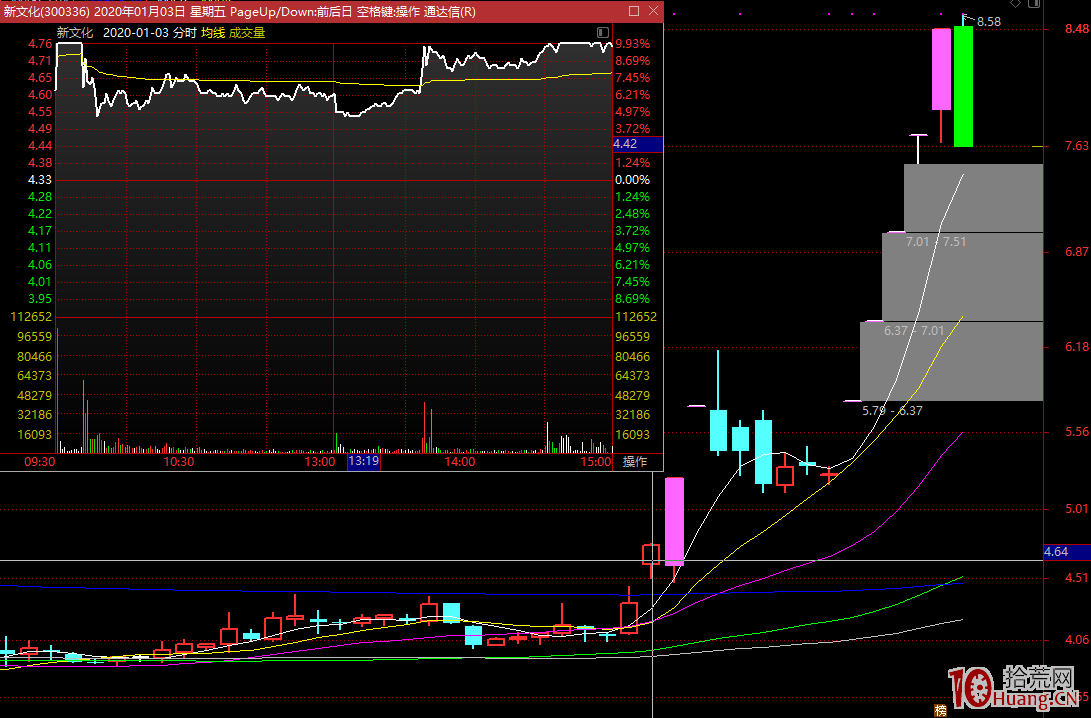This screenshot has height=718, width=1091.
Task: Close the 新文化 intraday popup window
Action: 652,11
